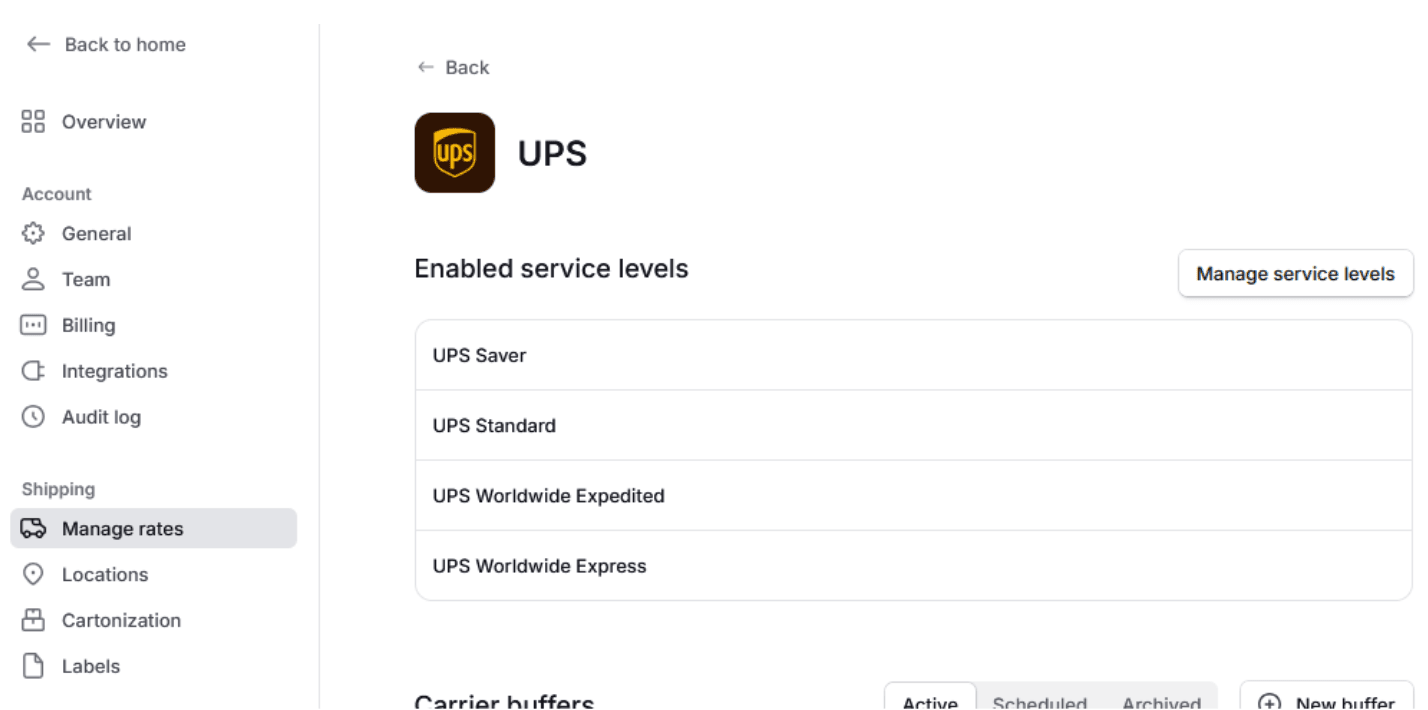Create a new carrier buffer
Viewport: 1428px width, 710px height.
[1326, 700]
